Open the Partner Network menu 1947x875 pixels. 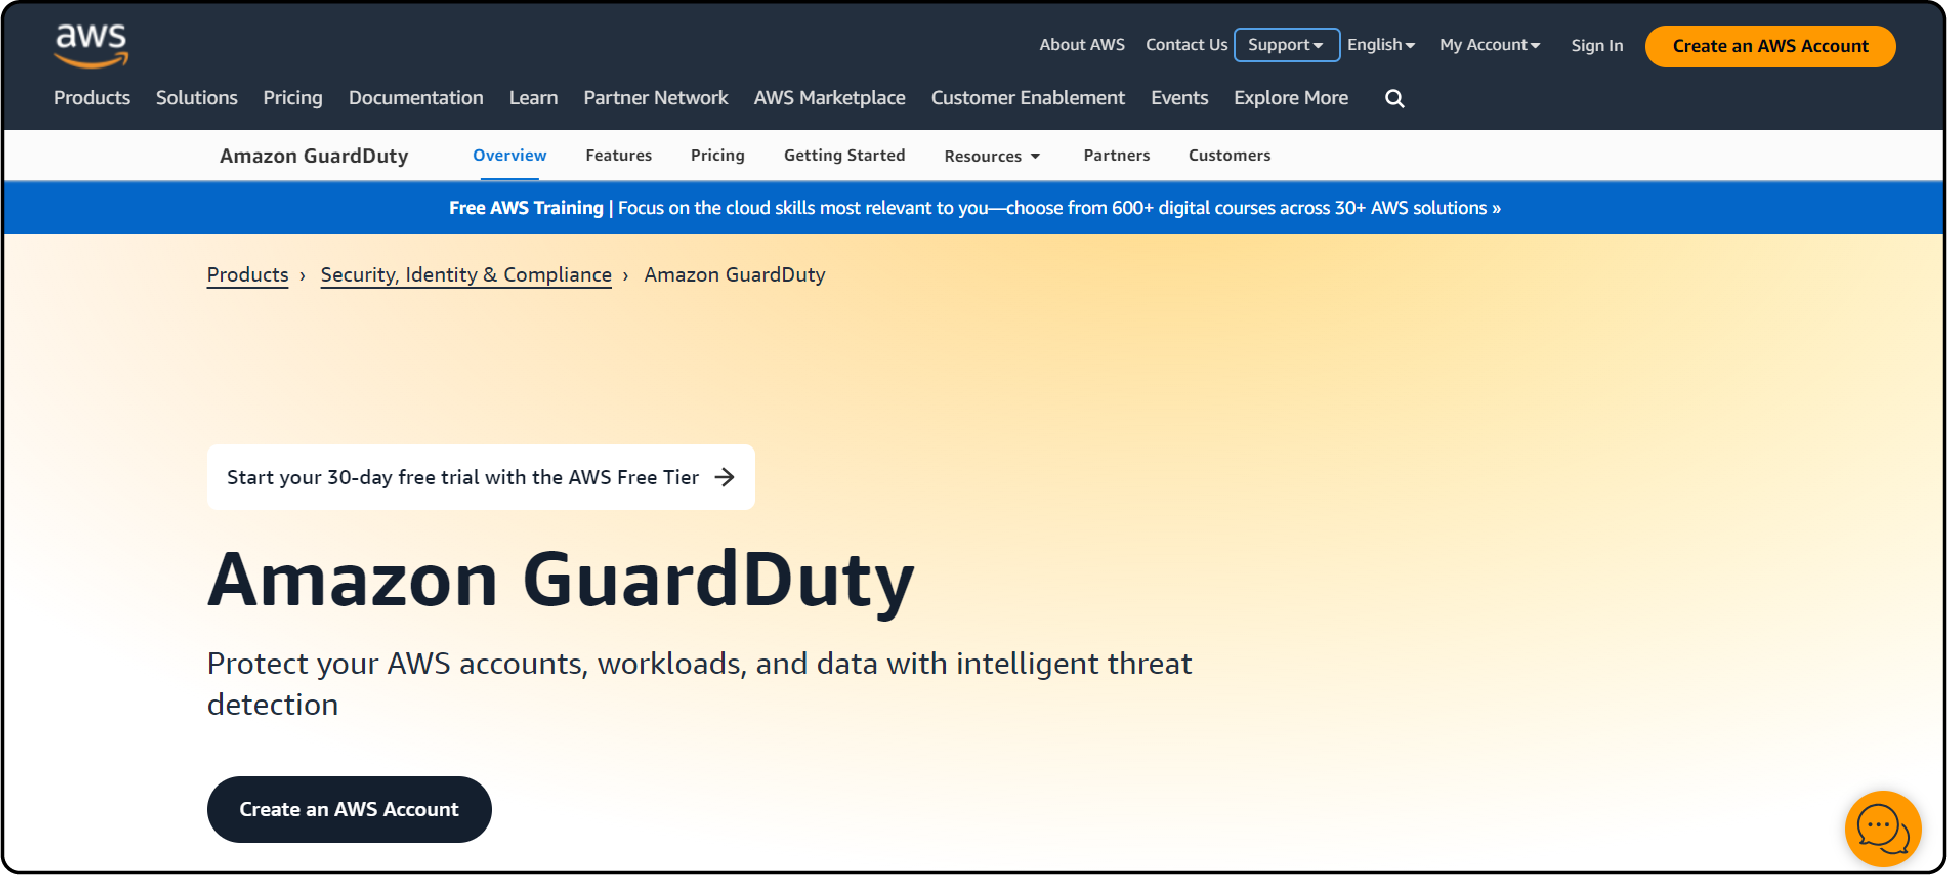coord(656,98)
